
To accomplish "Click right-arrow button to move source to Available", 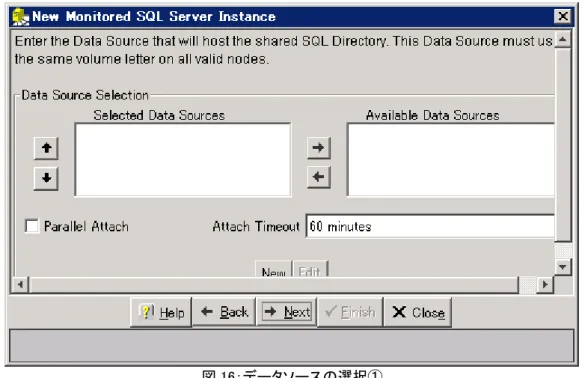I will pos(318,148).
